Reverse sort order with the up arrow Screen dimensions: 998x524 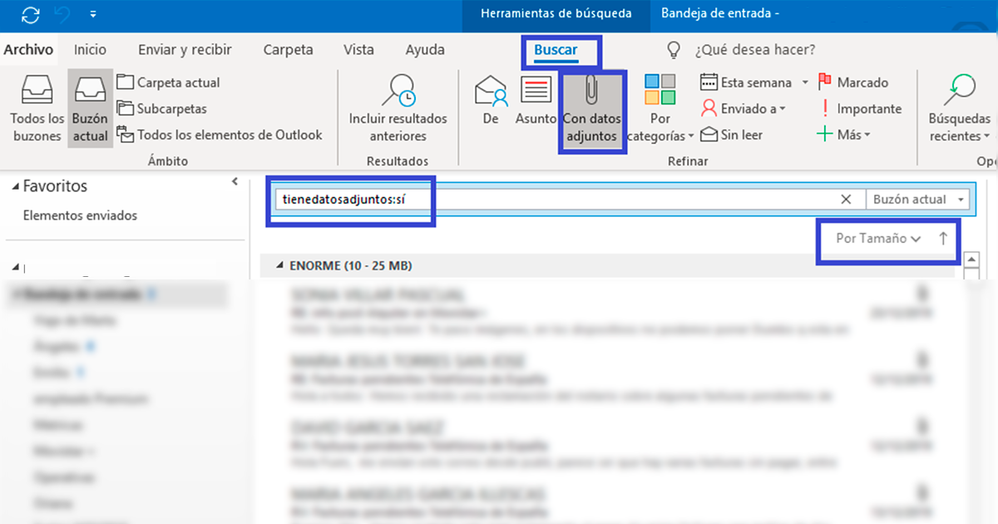(943, 238)
